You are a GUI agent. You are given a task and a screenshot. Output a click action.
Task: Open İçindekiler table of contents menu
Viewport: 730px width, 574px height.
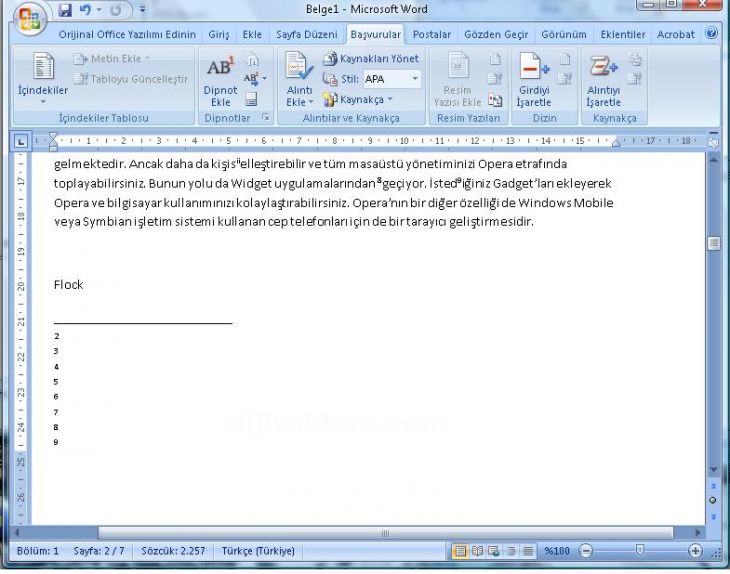pyautogui.click(x=43, y=78)
